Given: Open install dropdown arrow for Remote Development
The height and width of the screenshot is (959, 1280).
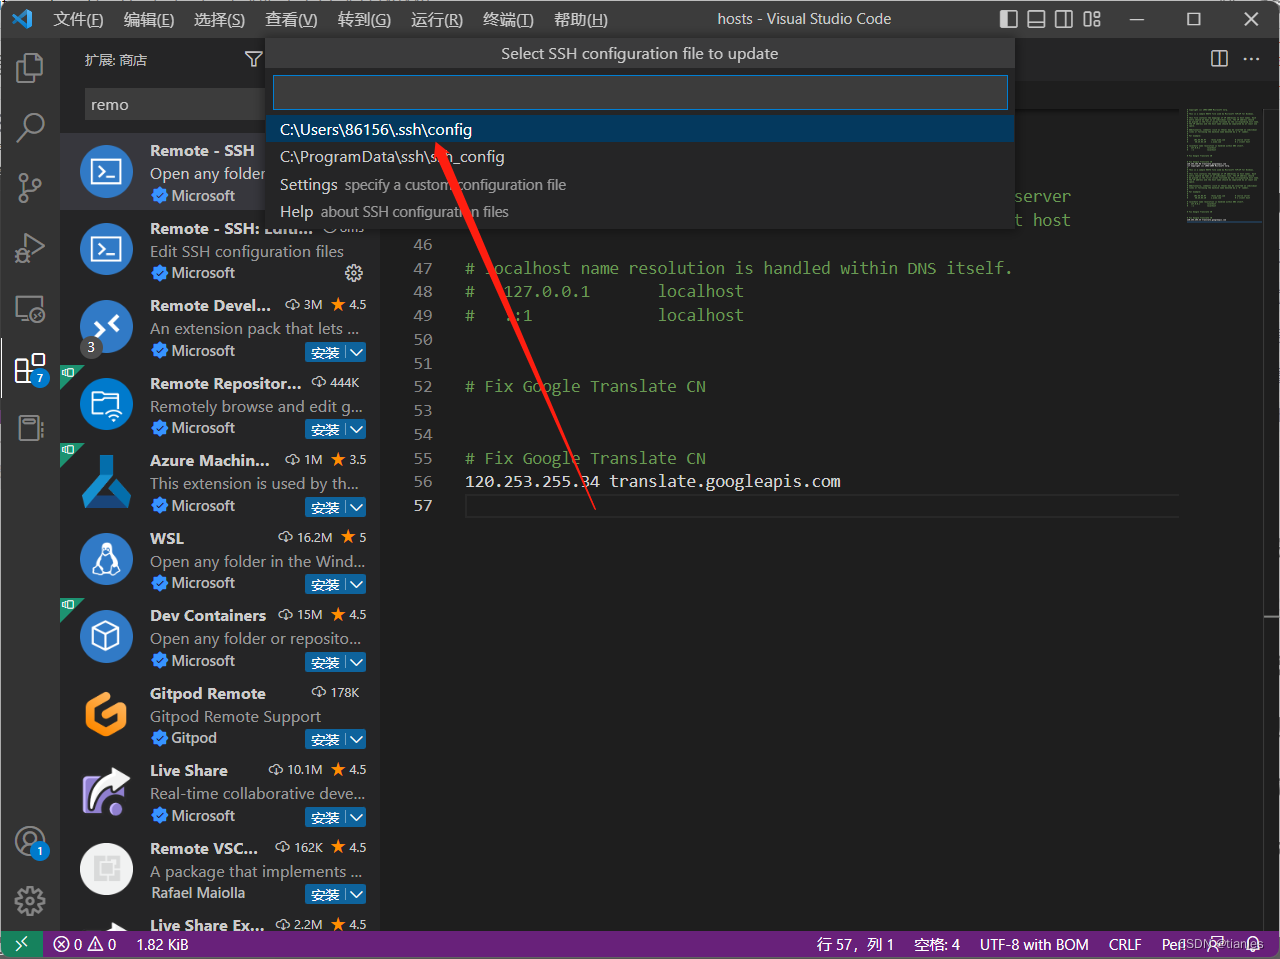Looking at the screenshot, I should click(x=356, y=352).
